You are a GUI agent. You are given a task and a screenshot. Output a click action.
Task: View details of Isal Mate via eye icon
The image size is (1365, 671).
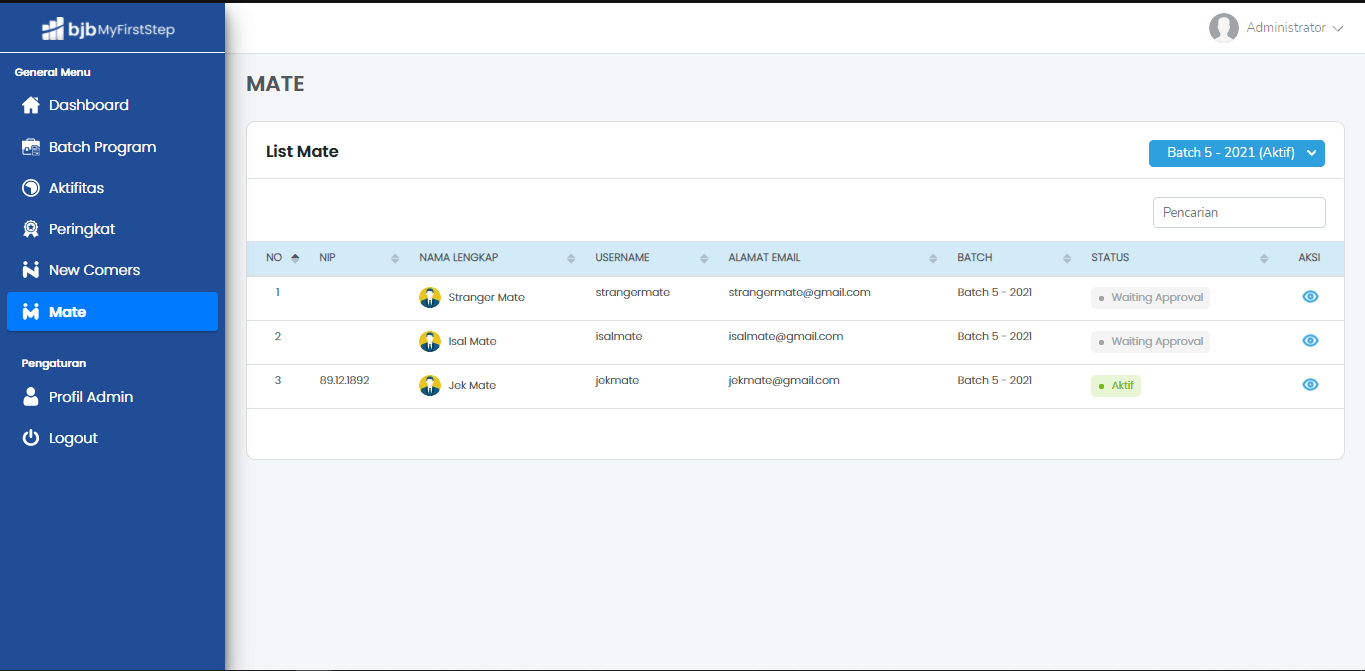pyautogui.click(x=1310, y=341)
